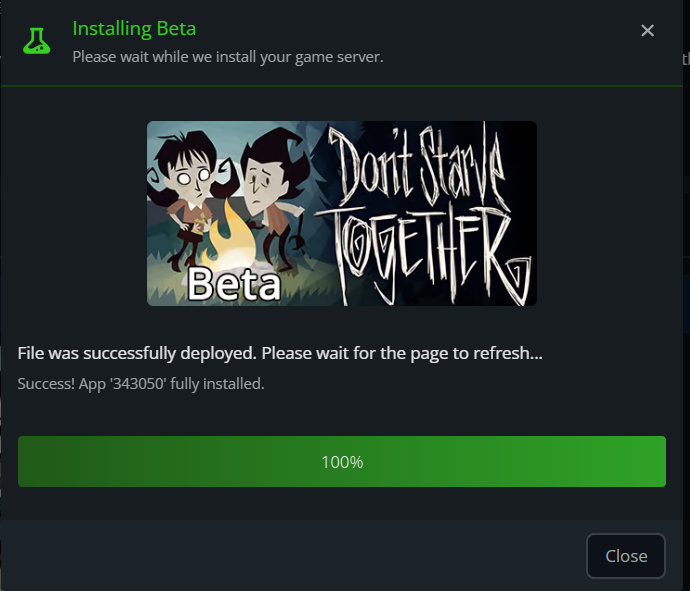Click the green beta flask icon
The image size is (690, 591).
[x=37, y=40]
